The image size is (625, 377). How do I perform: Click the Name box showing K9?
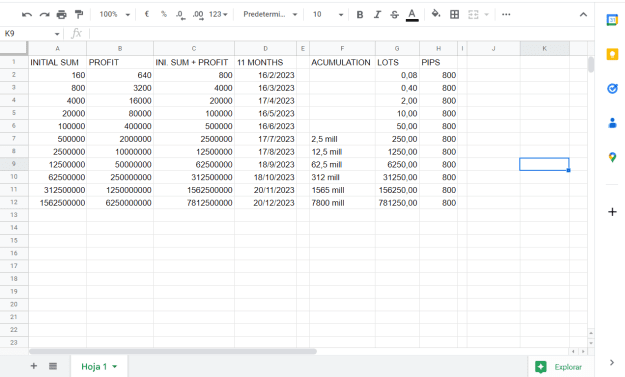(28, 33)
